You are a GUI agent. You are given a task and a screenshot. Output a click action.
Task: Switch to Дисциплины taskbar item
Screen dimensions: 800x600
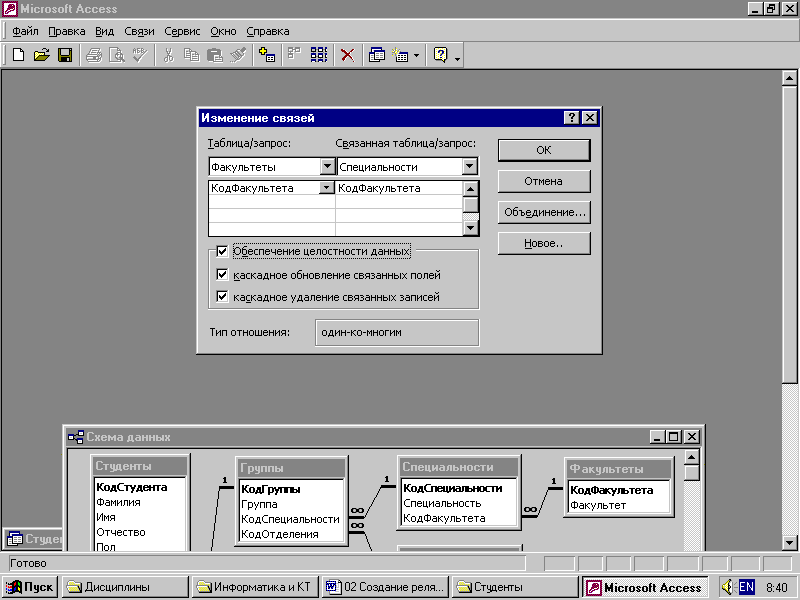(x=125, y=587)
